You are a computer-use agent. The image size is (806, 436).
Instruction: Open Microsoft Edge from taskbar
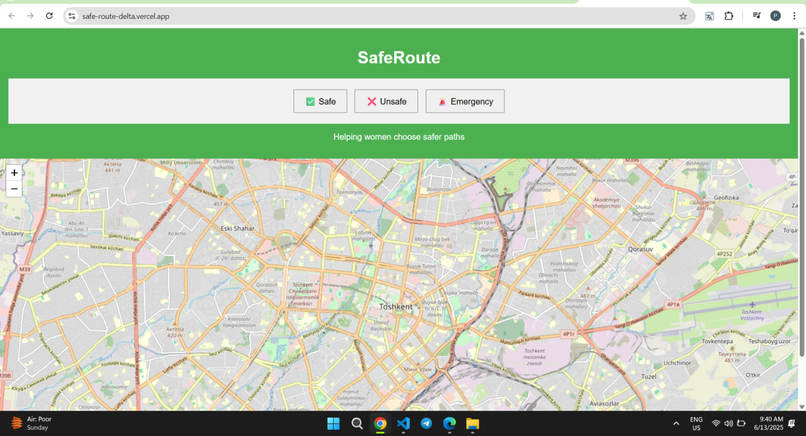pyautogui.click(x=450, y=424)
